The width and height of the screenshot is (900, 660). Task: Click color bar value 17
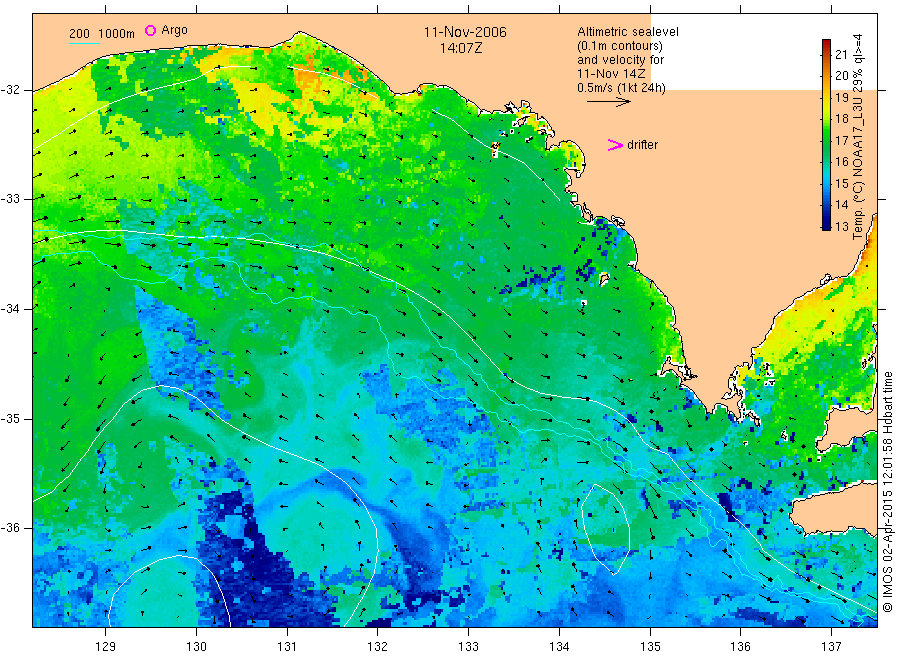tap(841, 141)
